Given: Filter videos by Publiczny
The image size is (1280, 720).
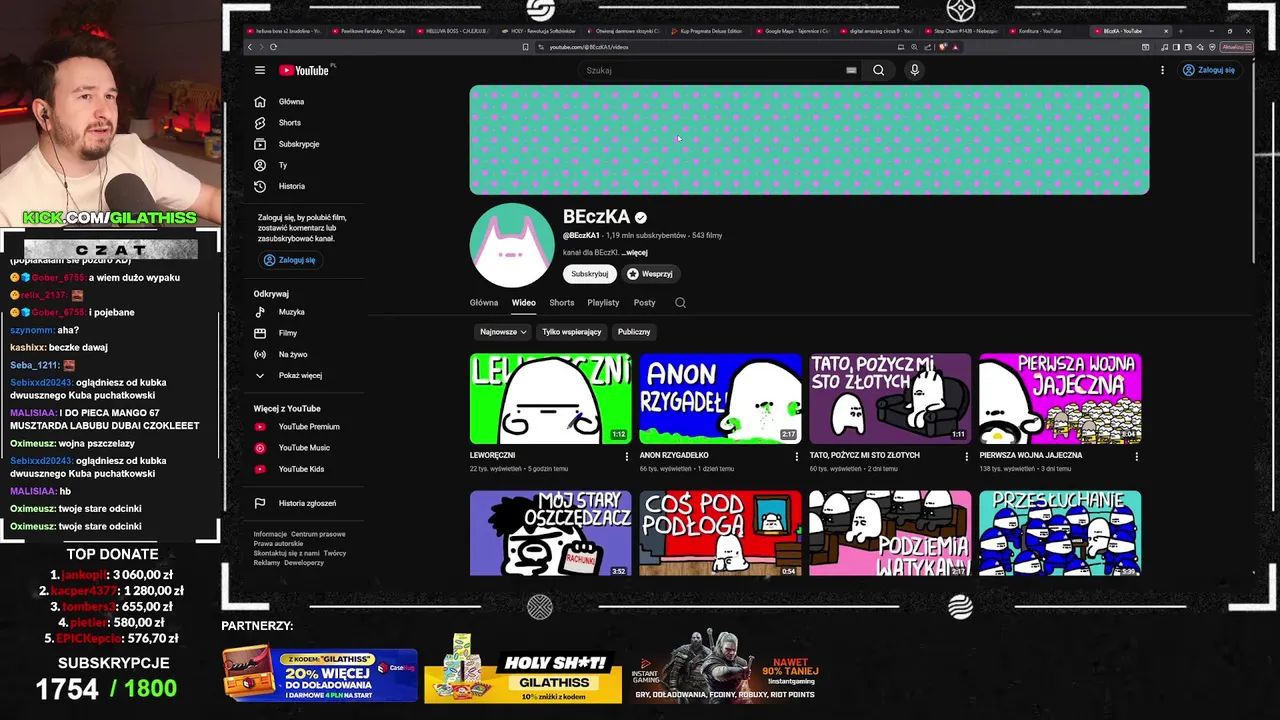Looking at the screenshot, I should 634,332.
